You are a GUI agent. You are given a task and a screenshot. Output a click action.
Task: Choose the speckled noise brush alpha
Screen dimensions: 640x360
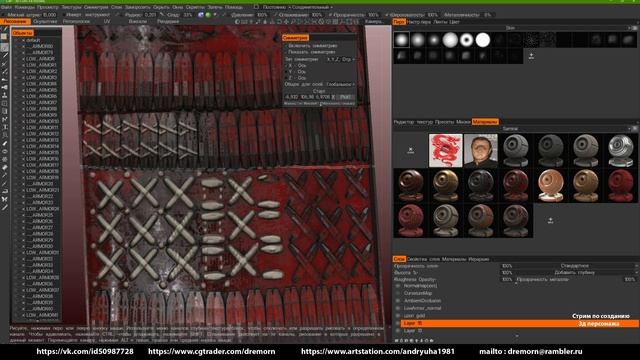point(531,40)
